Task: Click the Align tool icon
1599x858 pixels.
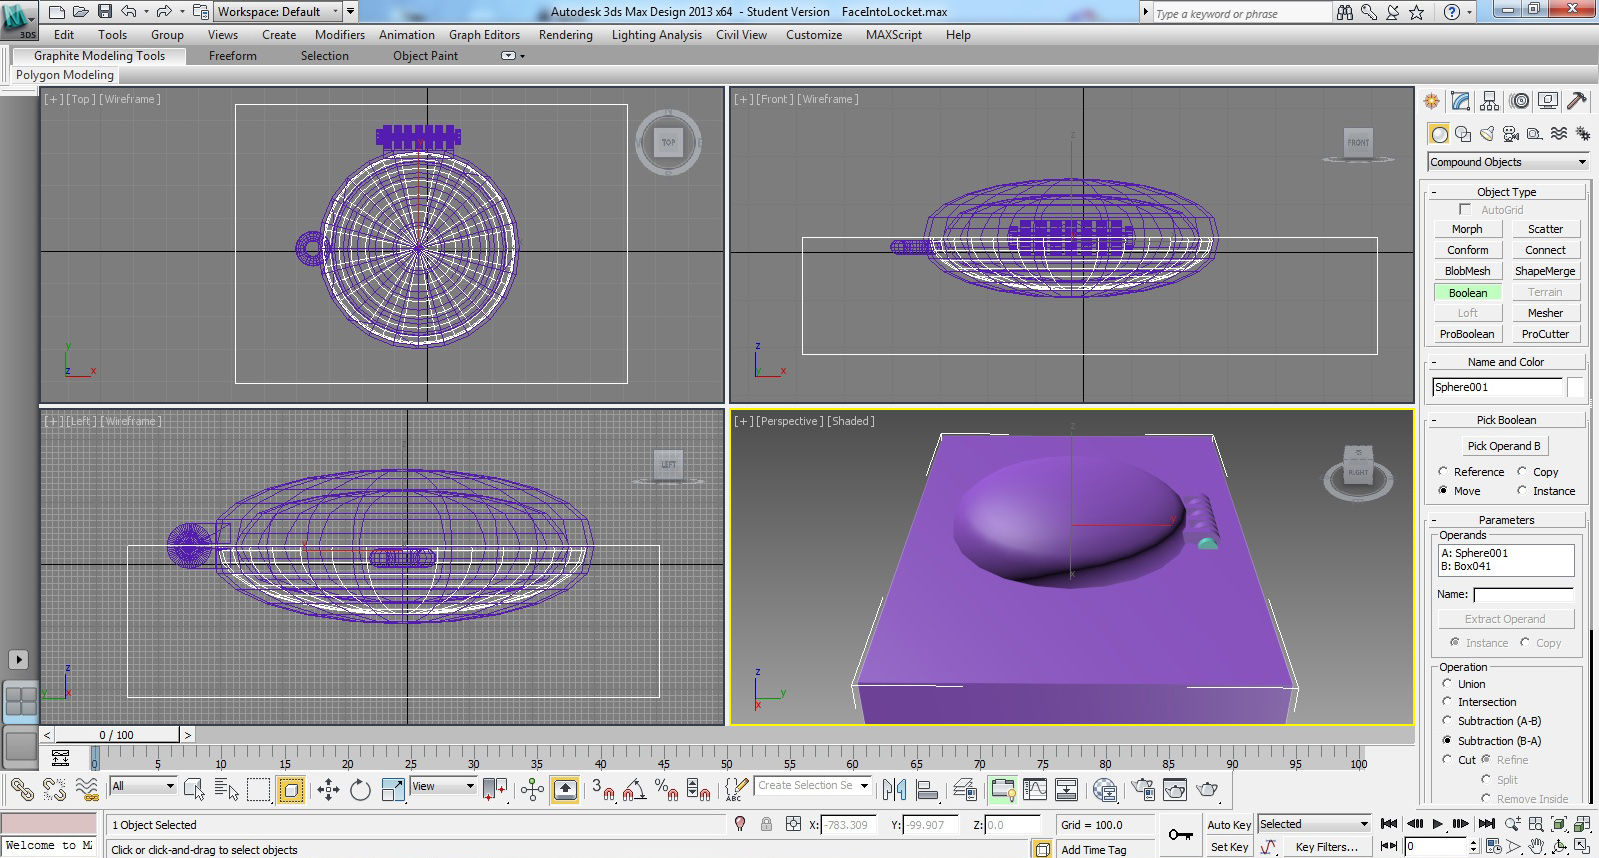Action: (x=927, y=789)
